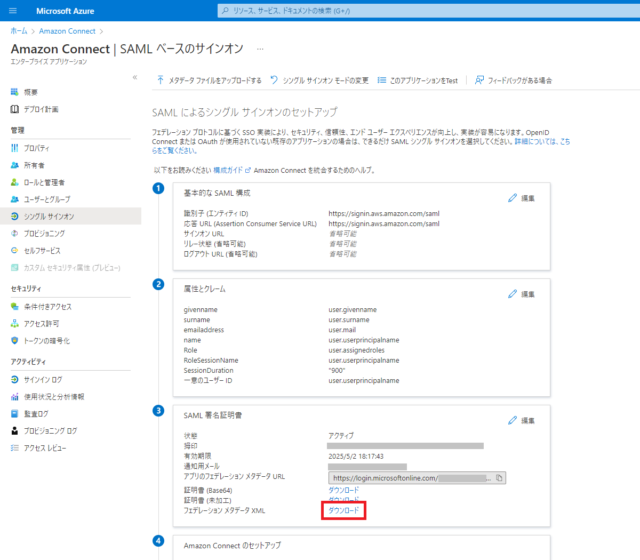The width and height of the screenshot is (640, 560).
Task: Open the Amazon Connect breadcrumb link
Action: pyautogui.click(x=67, y=31)
